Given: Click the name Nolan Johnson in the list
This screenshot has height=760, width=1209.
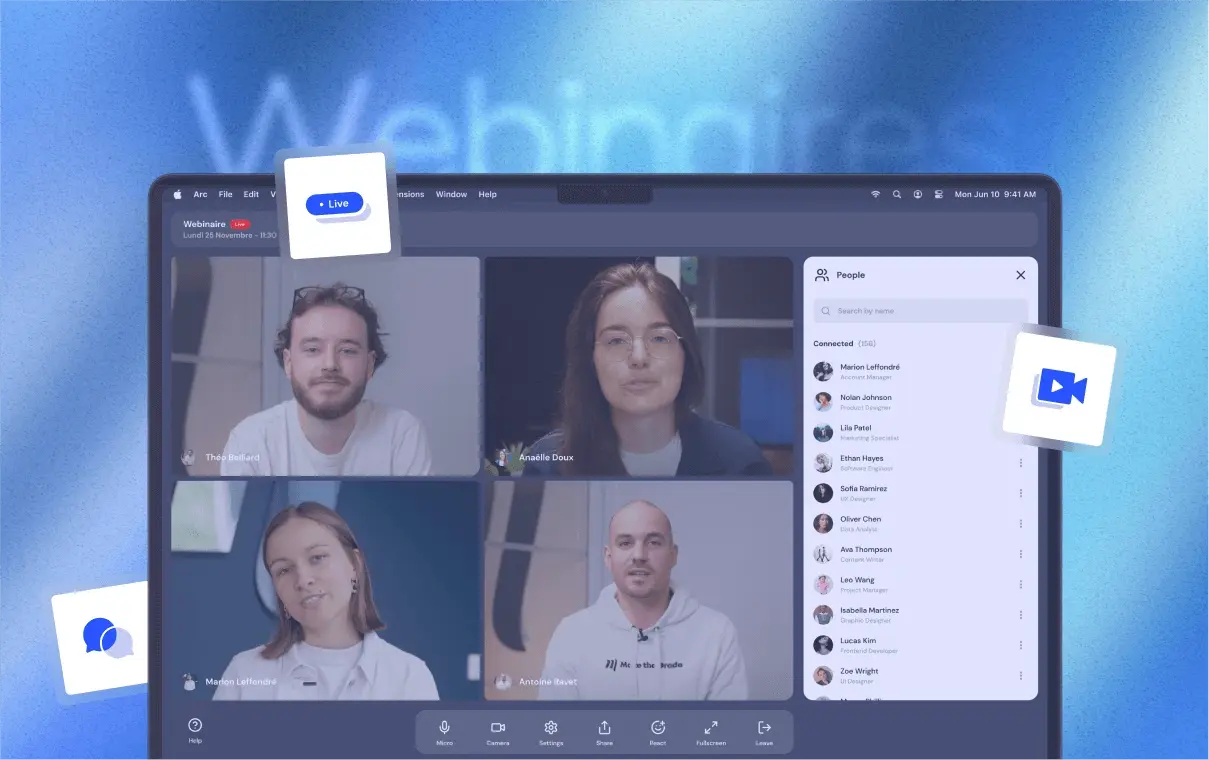Looking at the screenshot, I should (866, 397).
